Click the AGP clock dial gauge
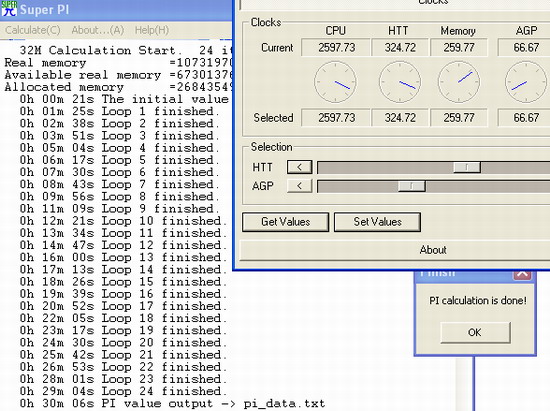550x411 pixels. tap(525, 82)
